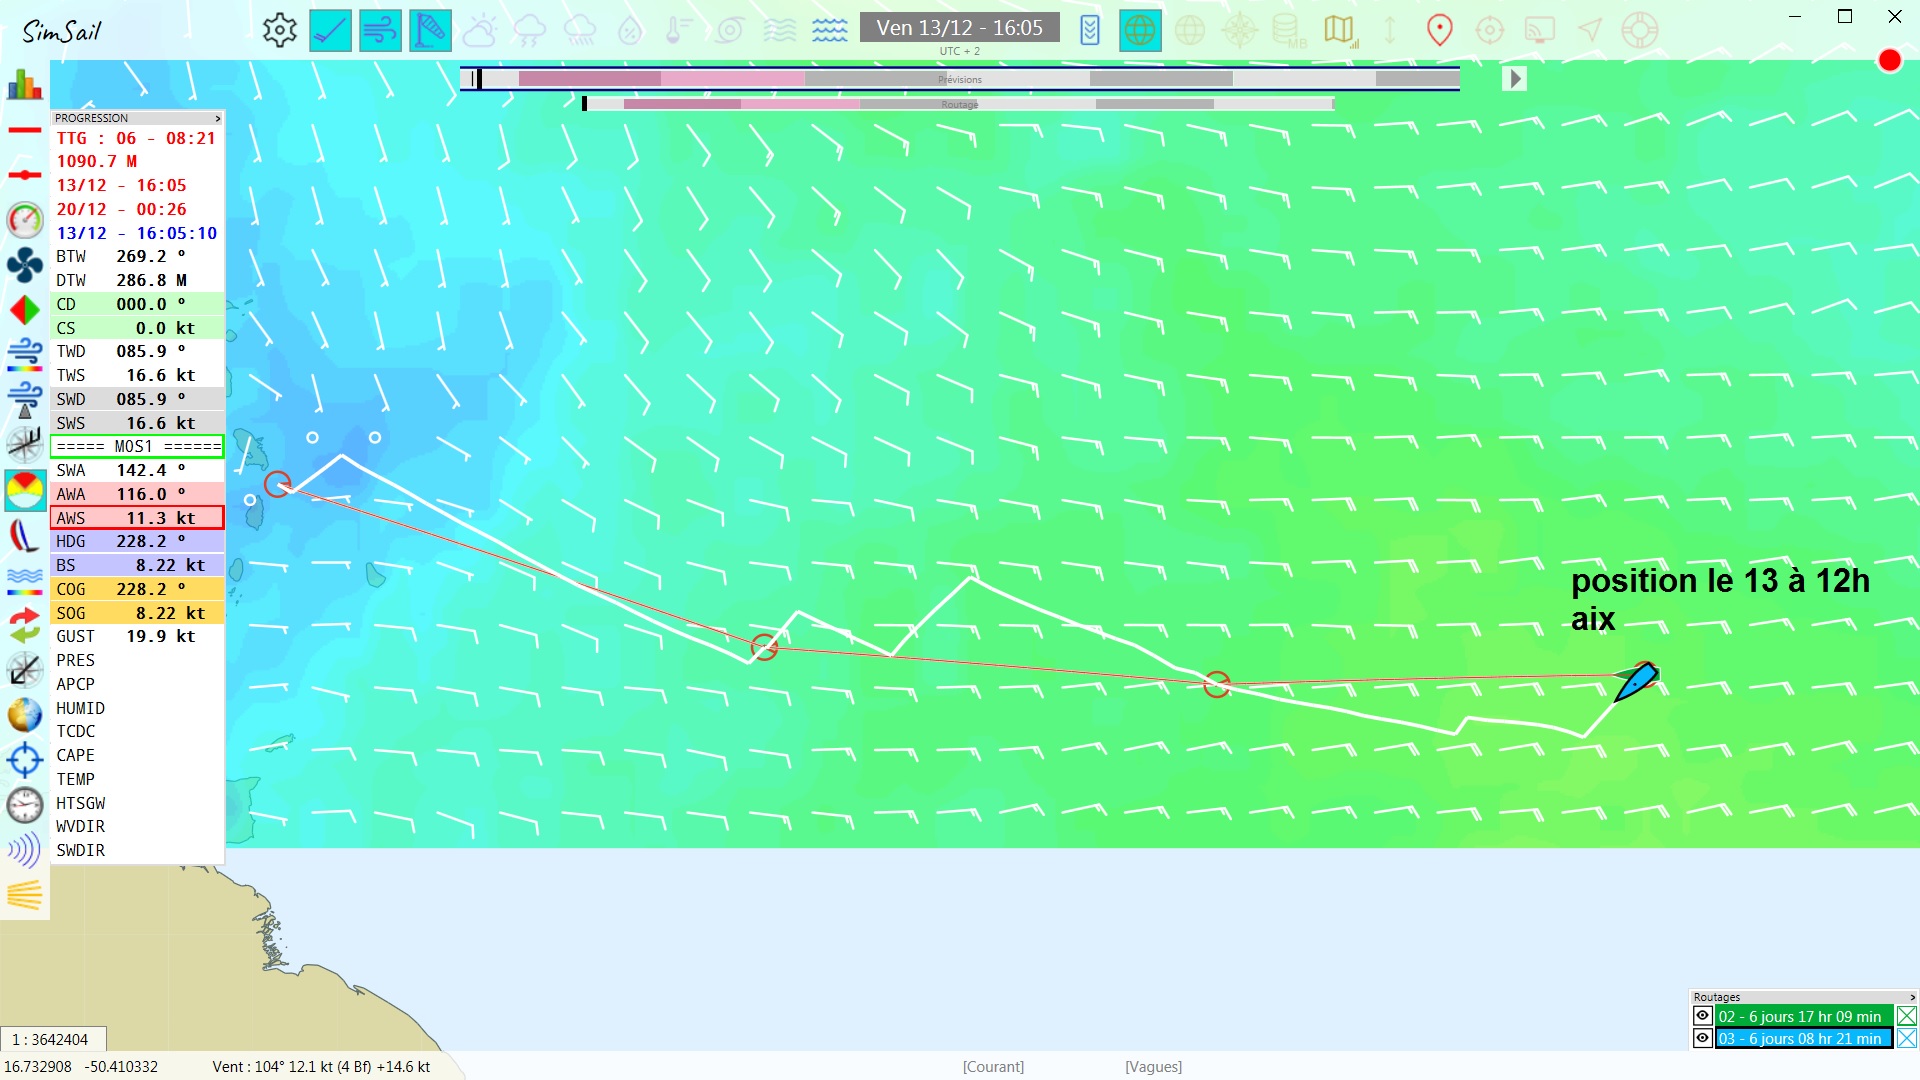Click the lifebuoy icon in the toolbar

pyautogui.click(x=1639, y=30)
